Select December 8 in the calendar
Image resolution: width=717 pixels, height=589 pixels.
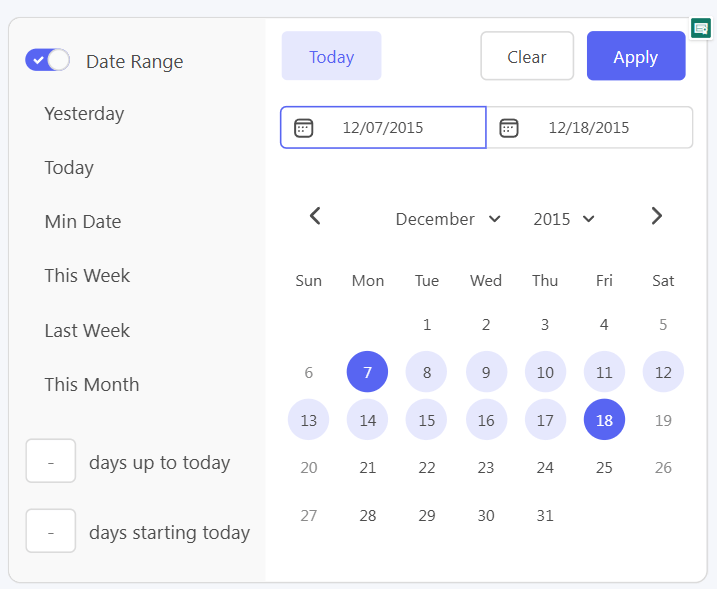tap(426, 372)
